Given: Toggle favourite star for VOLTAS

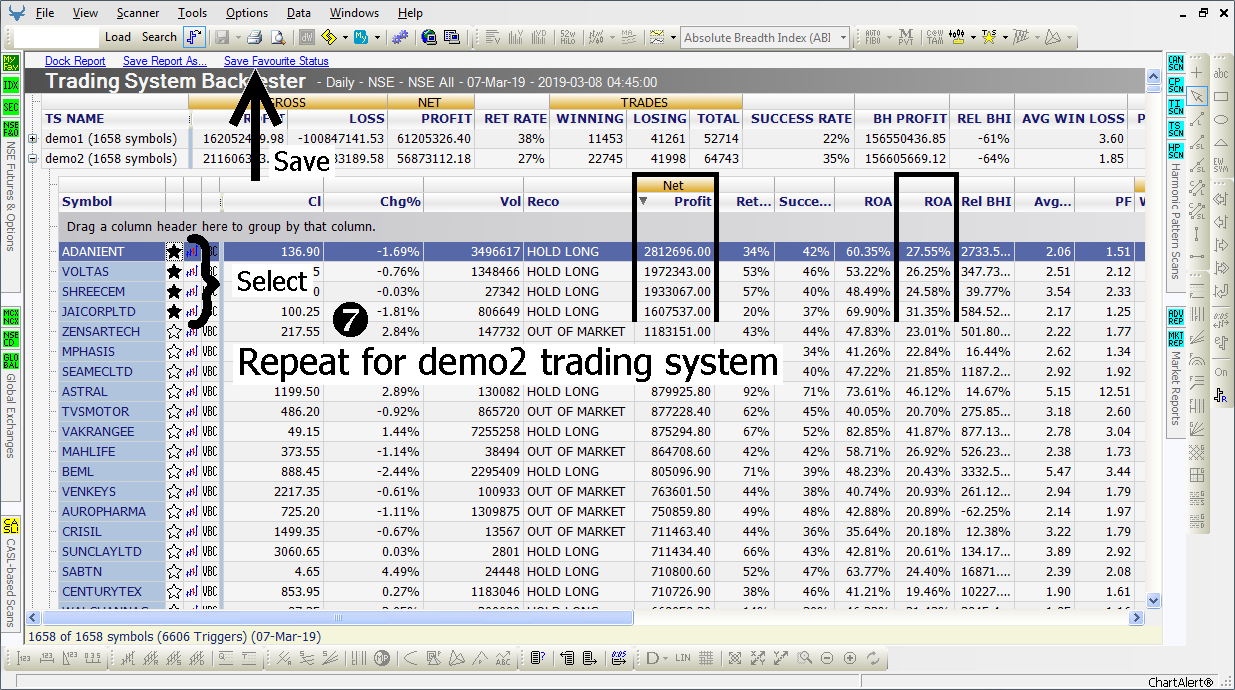Looking at the screenshot, I should (174, 272).
